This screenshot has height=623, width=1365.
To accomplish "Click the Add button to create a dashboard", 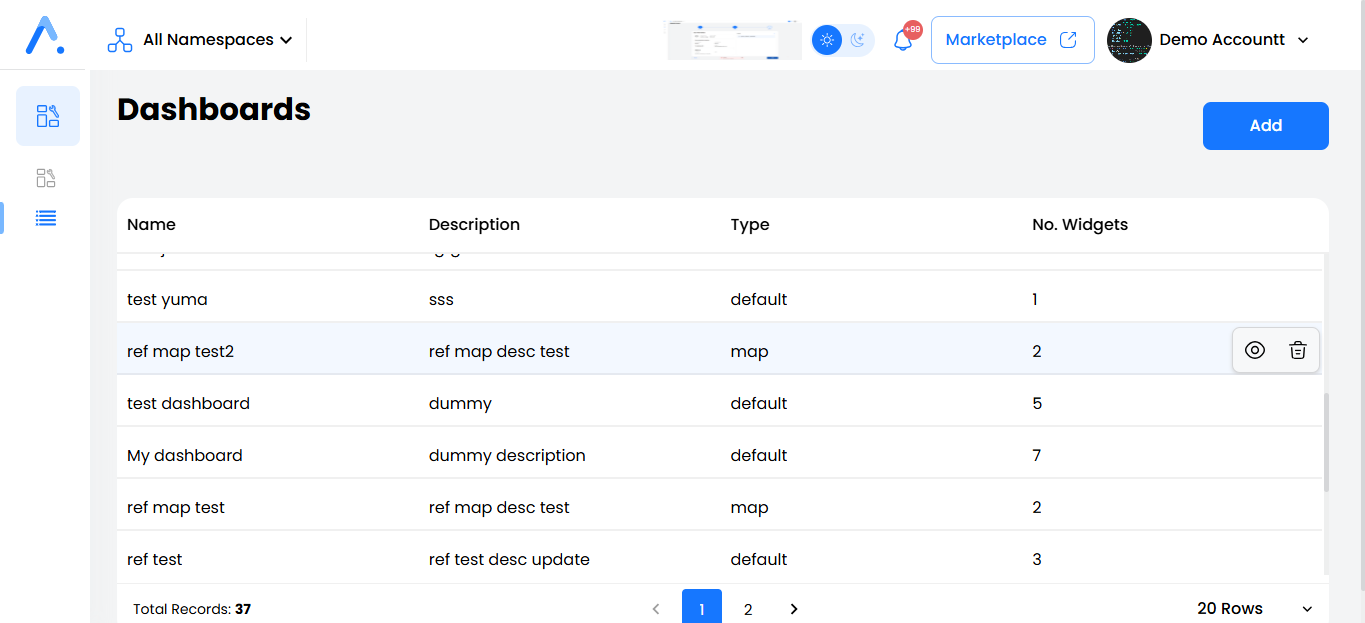I will pyautogui.click(x=1265, y=125).
